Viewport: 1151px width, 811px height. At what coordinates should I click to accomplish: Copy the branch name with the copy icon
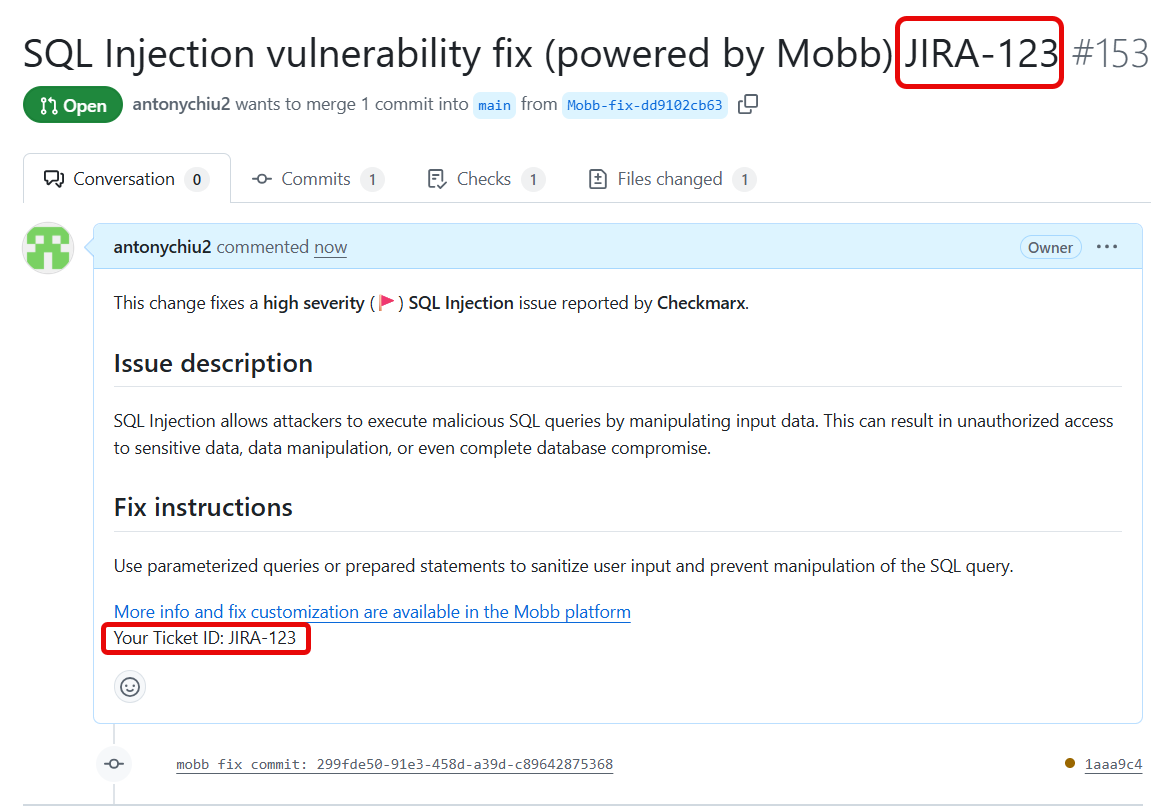[747, 104]
